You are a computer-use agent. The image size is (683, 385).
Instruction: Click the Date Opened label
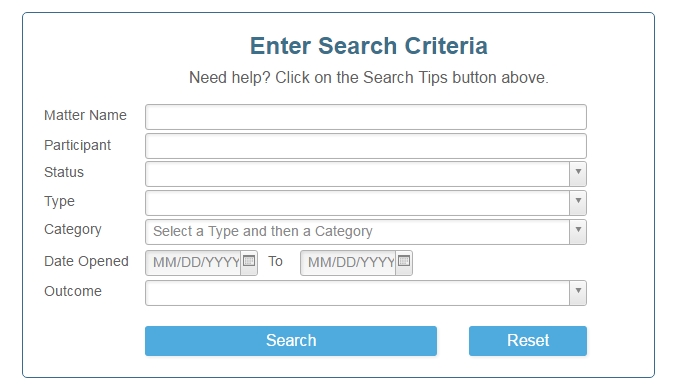pos(86,261)
